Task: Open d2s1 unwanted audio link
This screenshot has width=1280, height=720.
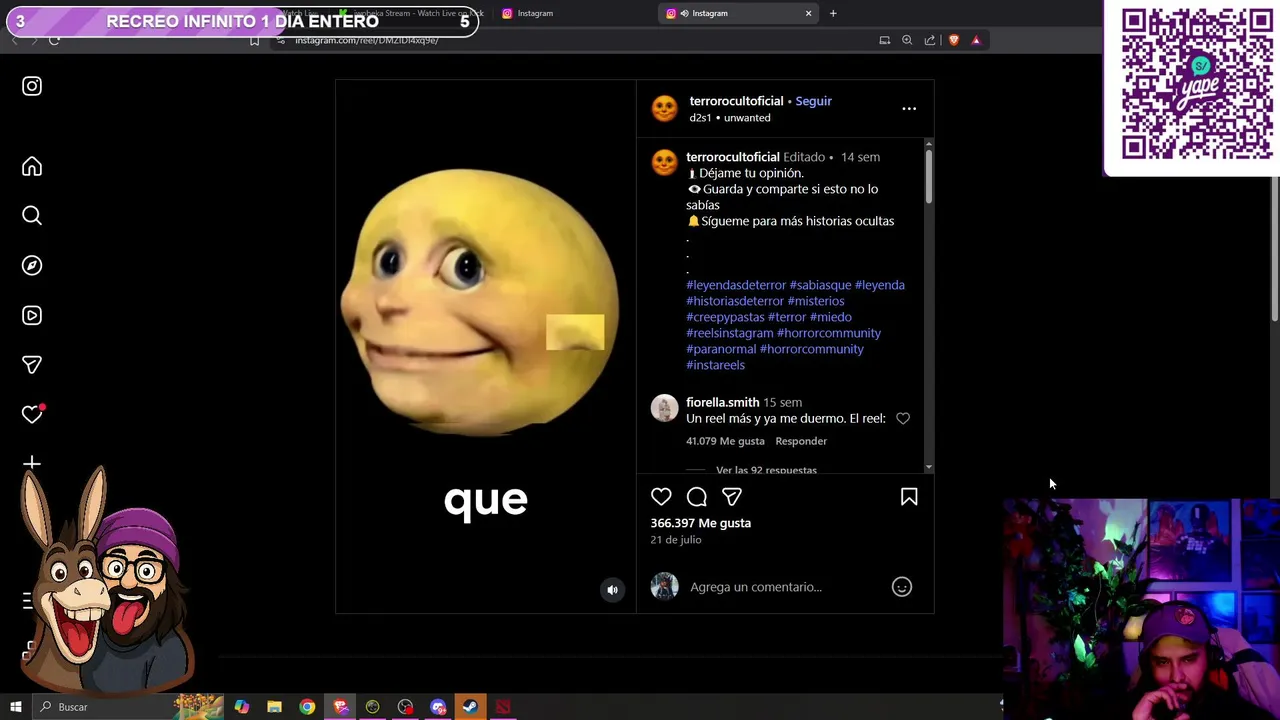Action: 730,118
